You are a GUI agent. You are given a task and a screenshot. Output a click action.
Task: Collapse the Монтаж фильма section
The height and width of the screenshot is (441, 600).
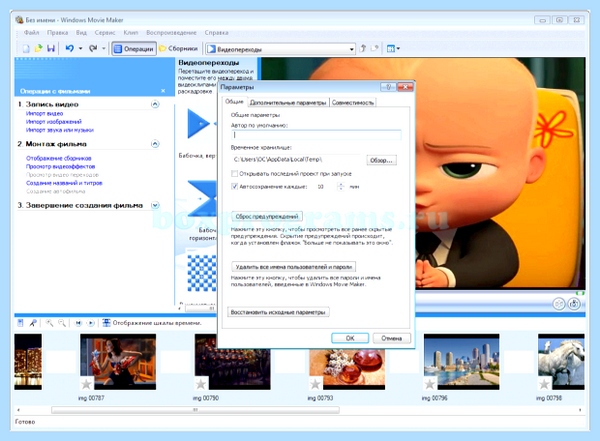(x=155, y=144)
